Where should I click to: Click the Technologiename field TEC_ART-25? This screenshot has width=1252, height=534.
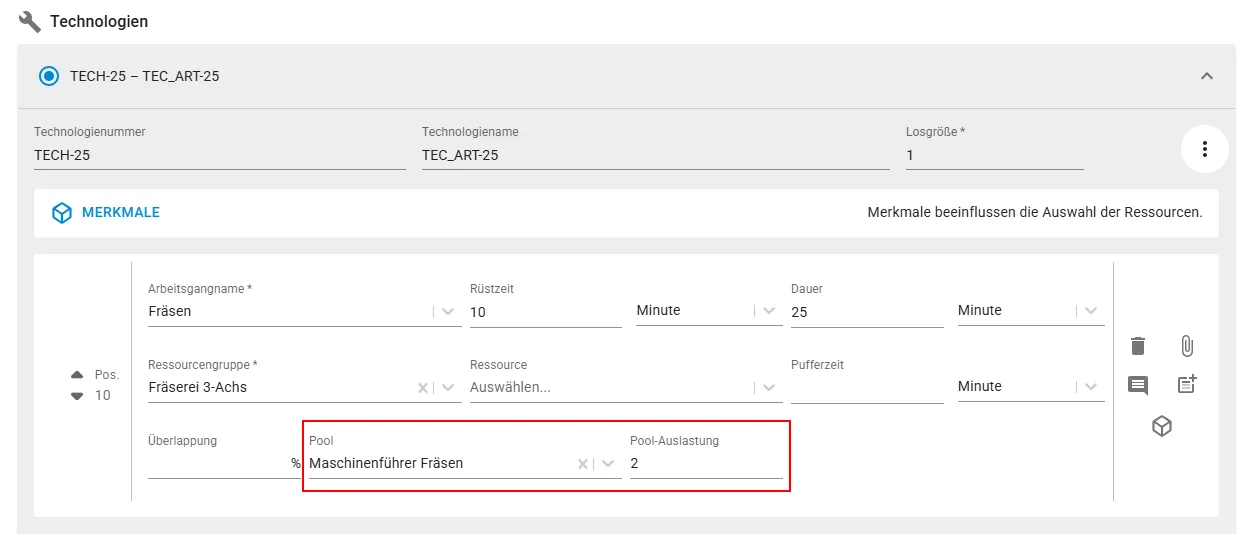pos(656,155)
